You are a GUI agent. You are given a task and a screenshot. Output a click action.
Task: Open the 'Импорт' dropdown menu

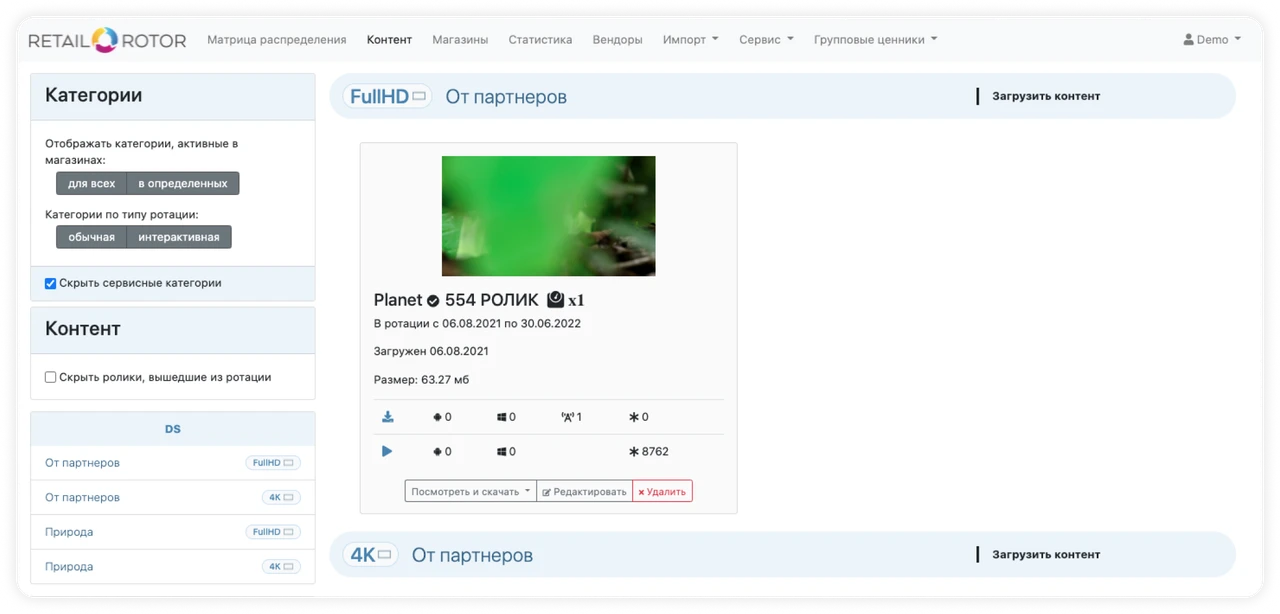tap(690, 40)
